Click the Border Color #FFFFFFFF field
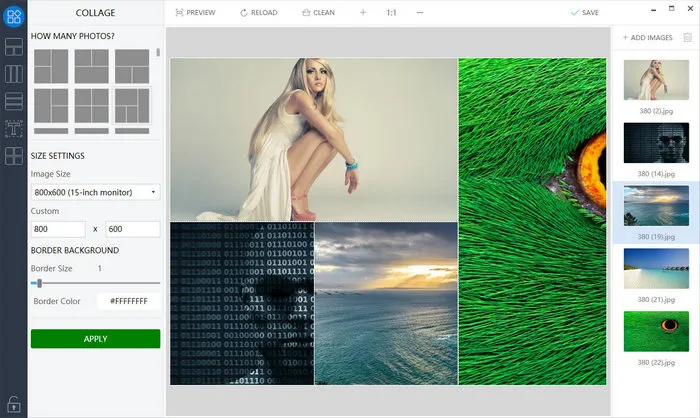This screenshot has height=418, width=700. point(128,301)
